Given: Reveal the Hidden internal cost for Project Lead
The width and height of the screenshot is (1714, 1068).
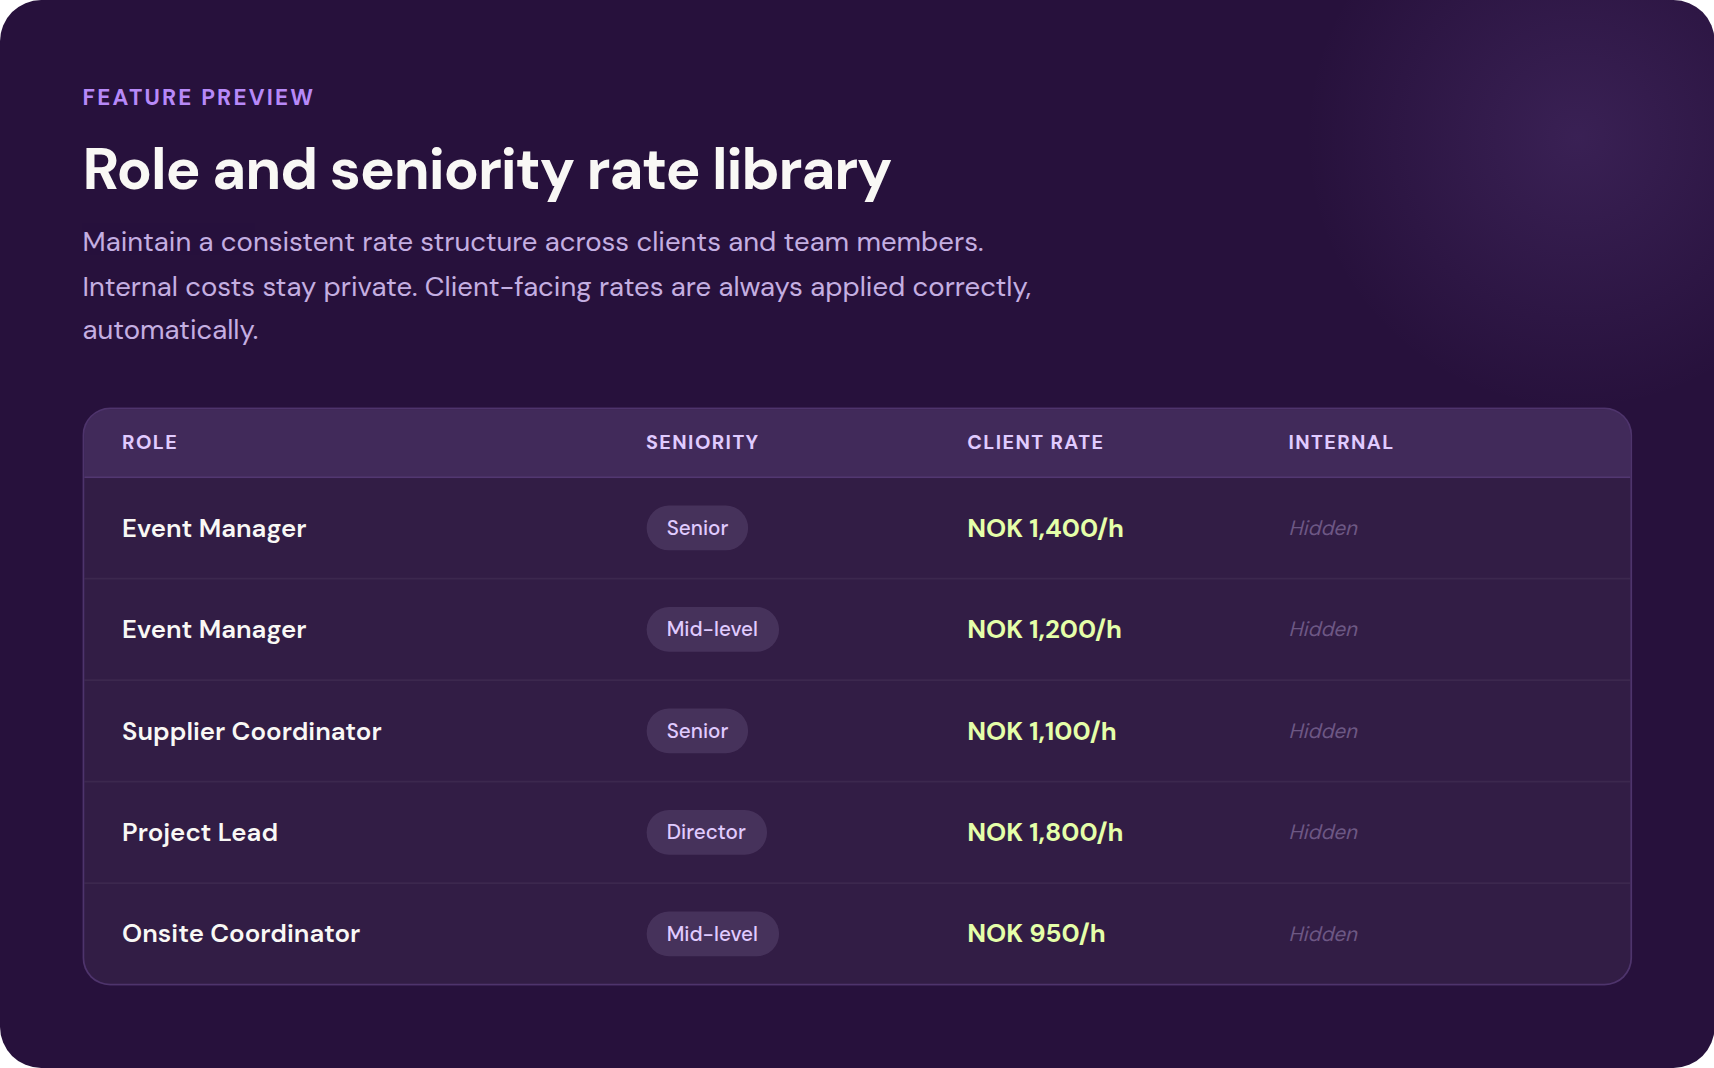Looking at the screenshot, I should coord(1322,831).
